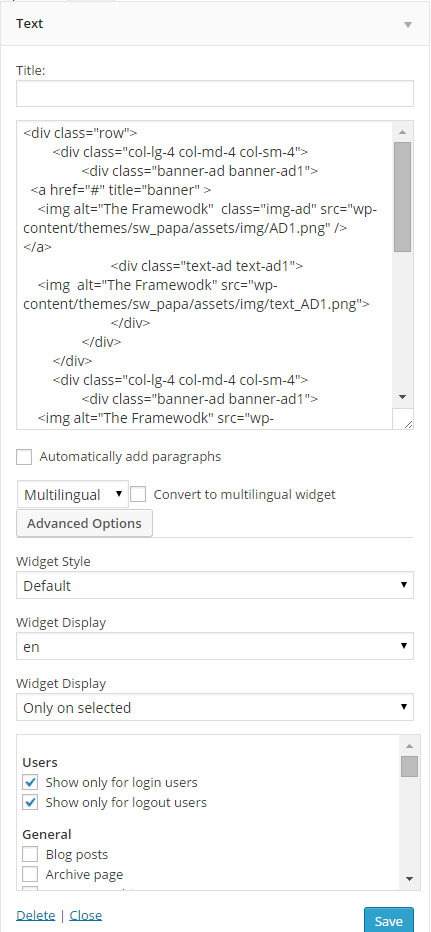431x932 pixels.
Task: Check the Blog posts option
Action: (x=30, y=854)
